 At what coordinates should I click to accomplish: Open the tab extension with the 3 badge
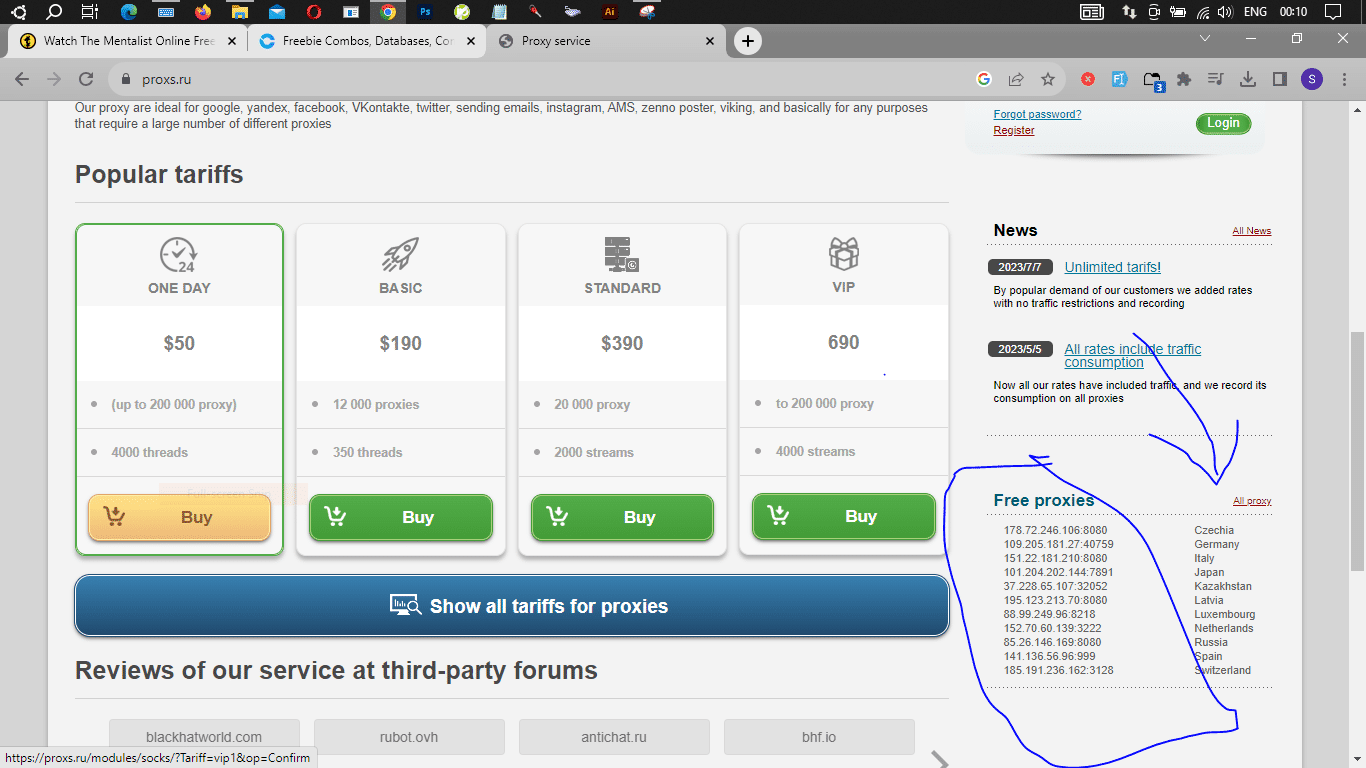point(1153,80)
